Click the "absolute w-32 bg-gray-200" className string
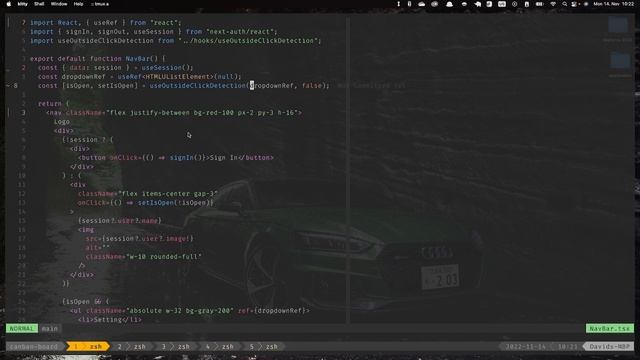The height and width of the screenshot is (360, 640). click(x=180, y=311)
